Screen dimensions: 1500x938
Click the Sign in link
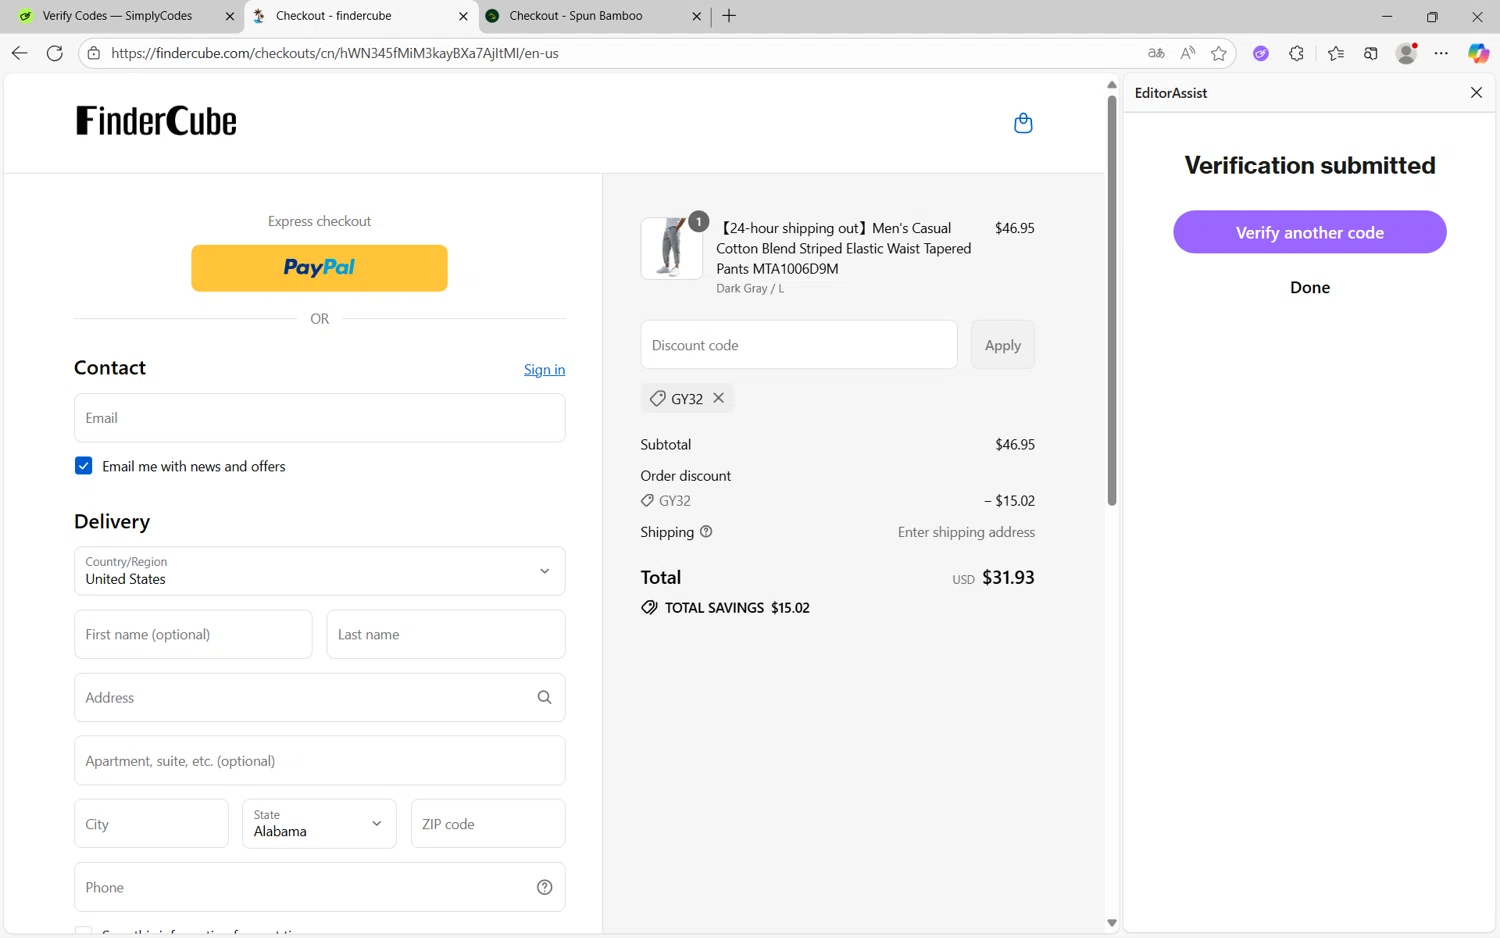click(x=544, y=370)
